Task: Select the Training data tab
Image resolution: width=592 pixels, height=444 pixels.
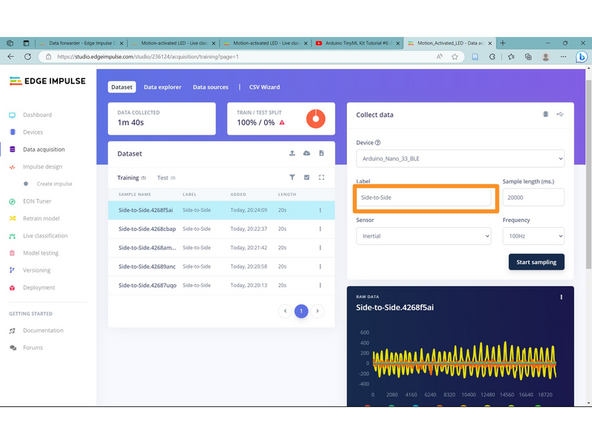Action: (x=131, y=177)
